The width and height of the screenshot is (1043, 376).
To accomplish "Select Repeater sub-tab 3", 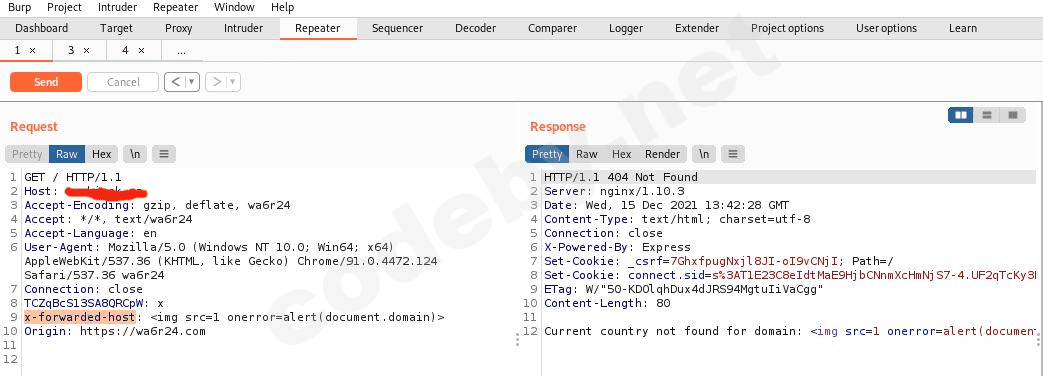I will coord(71,50).
